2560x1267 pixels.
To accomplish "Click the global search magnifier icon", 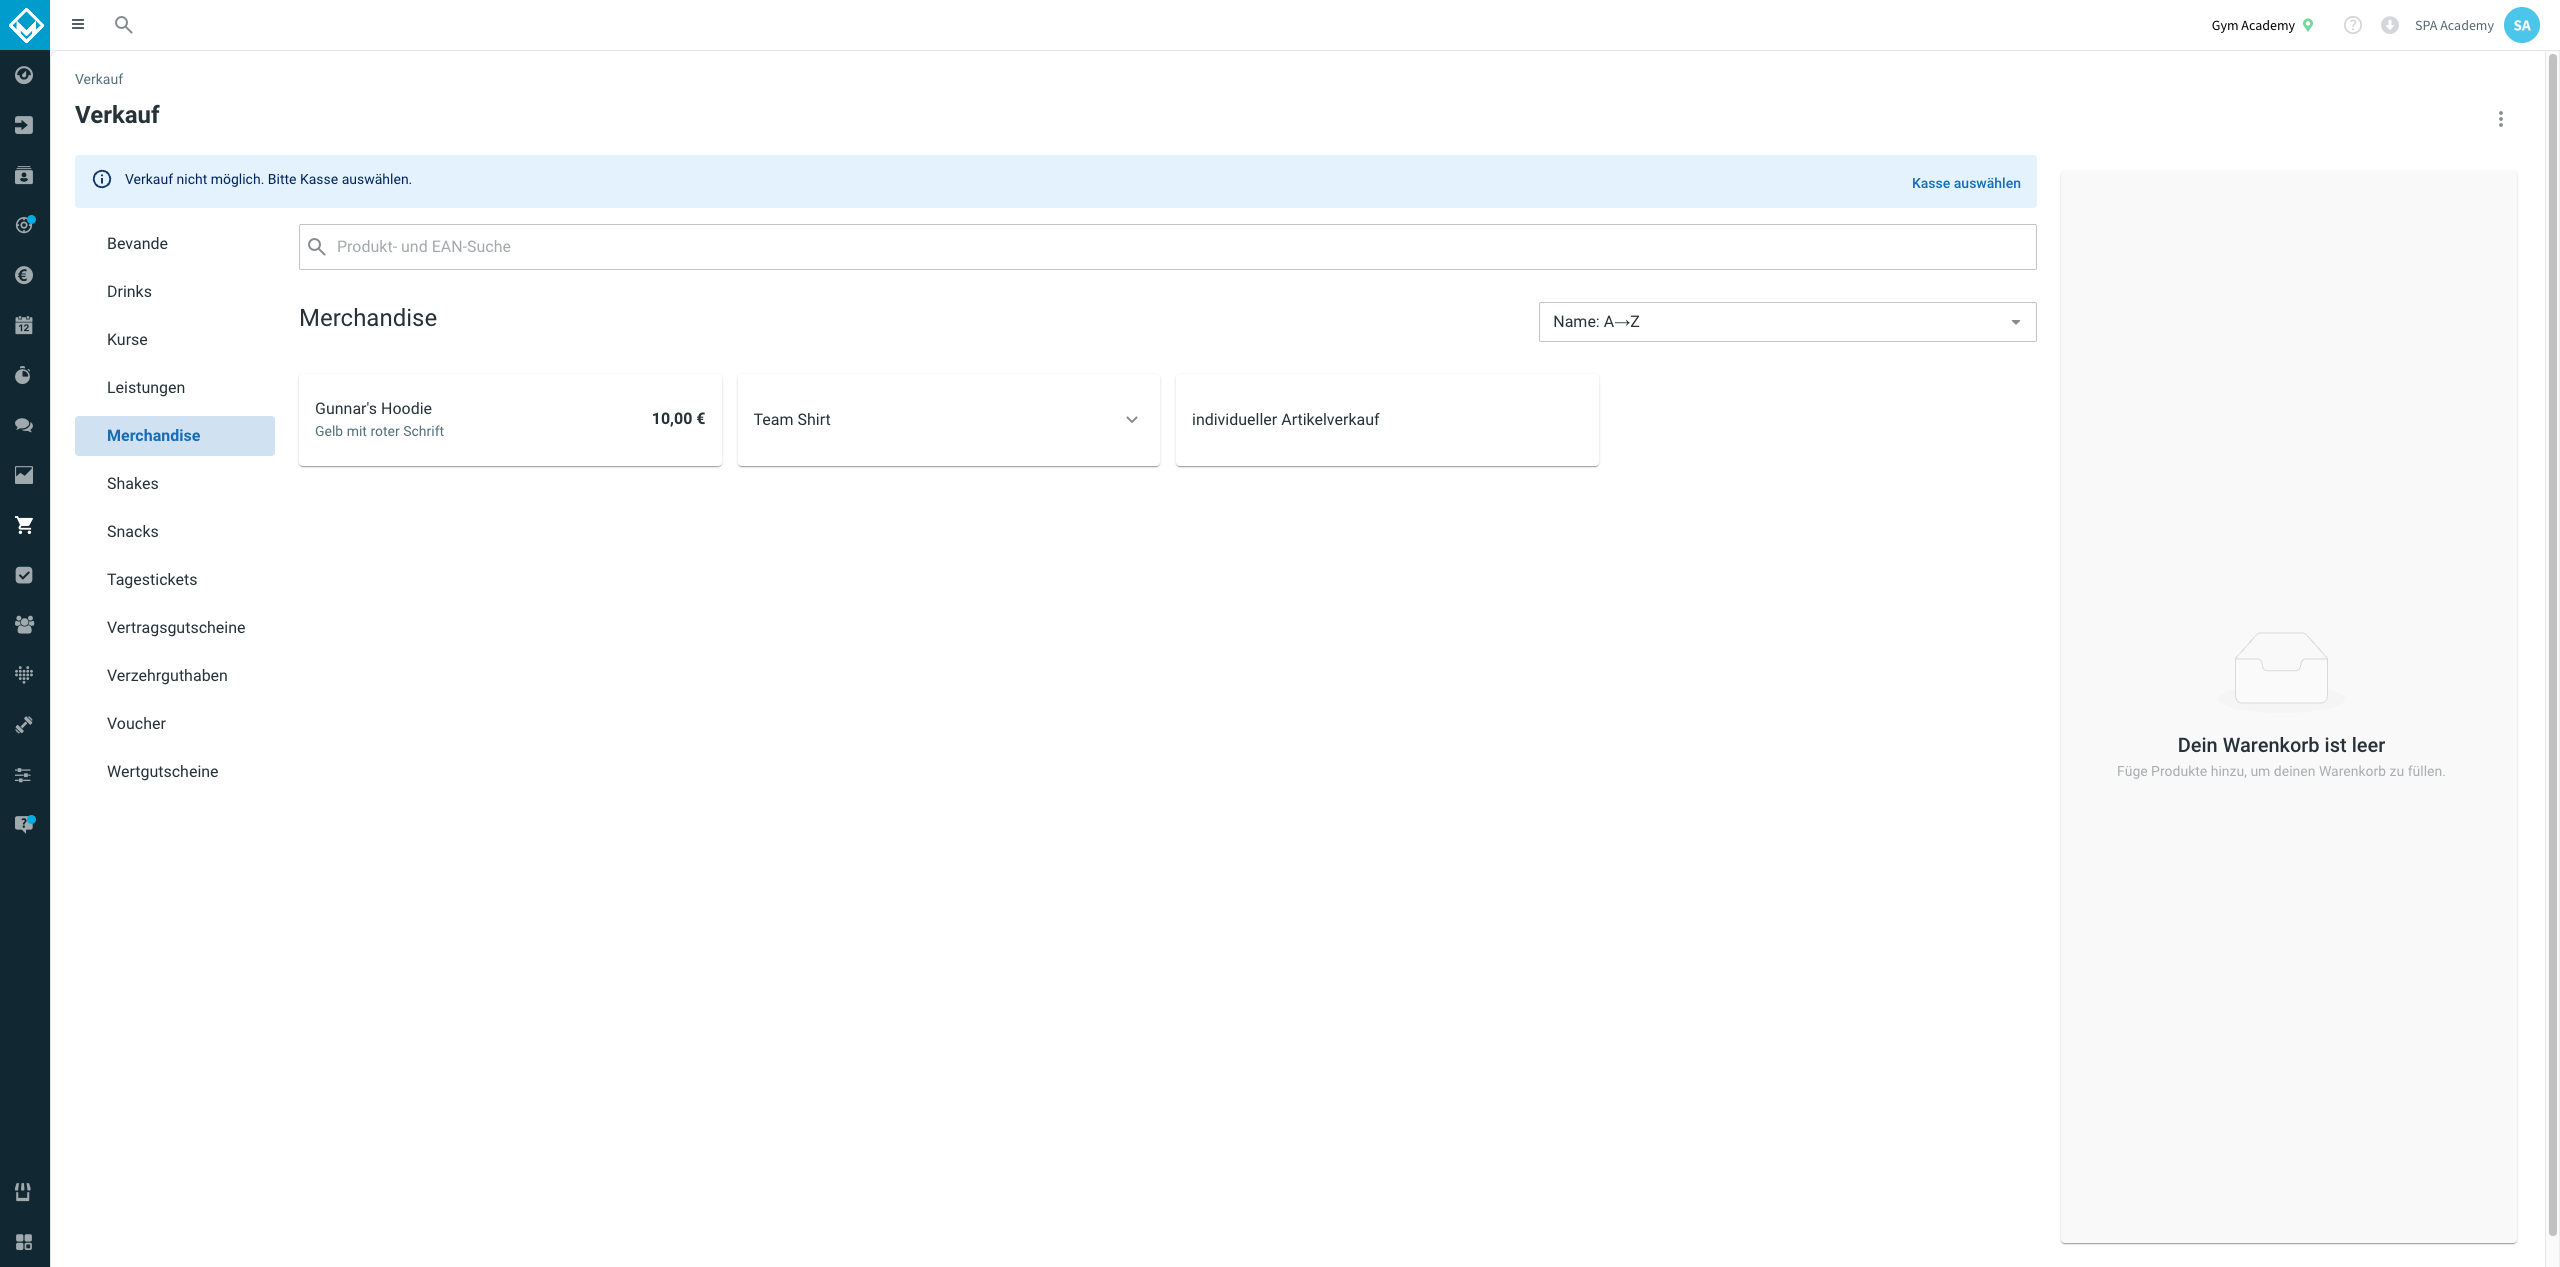I will [123, 25].
